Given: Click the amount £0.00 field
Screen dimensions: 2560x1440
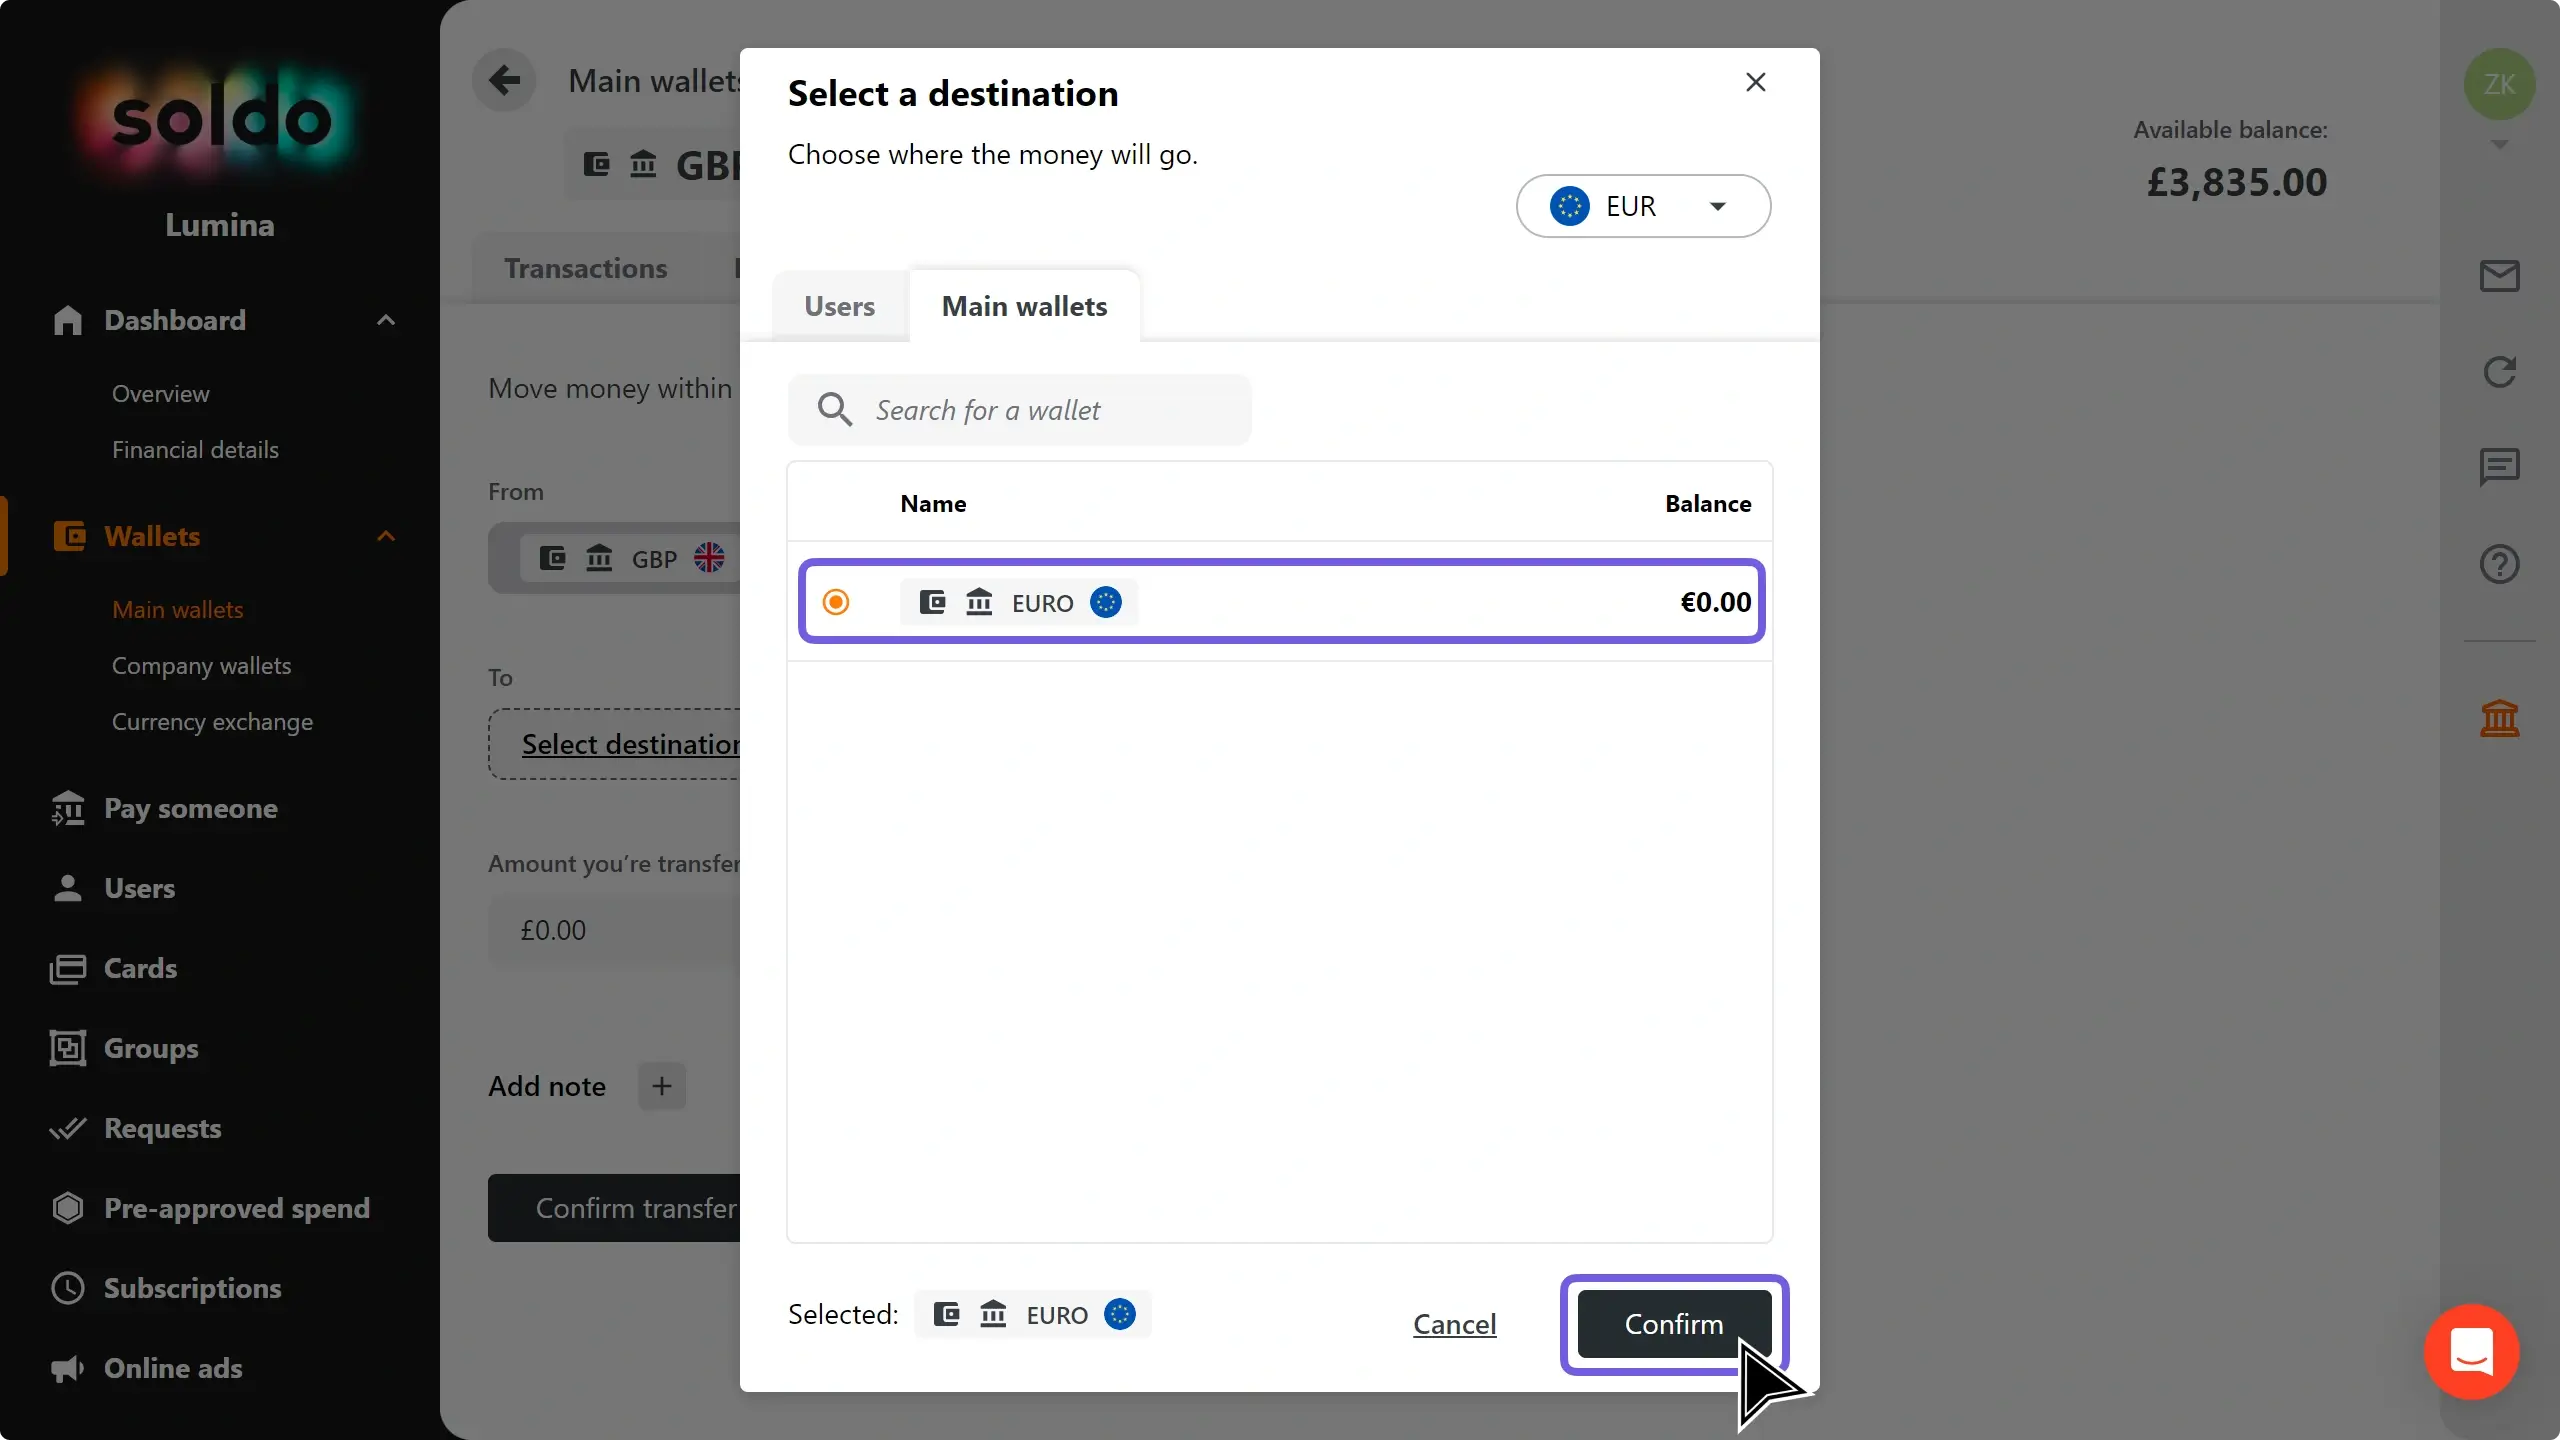Looking at the screenshot, I should pyautogui.click(x=614, y=930).
